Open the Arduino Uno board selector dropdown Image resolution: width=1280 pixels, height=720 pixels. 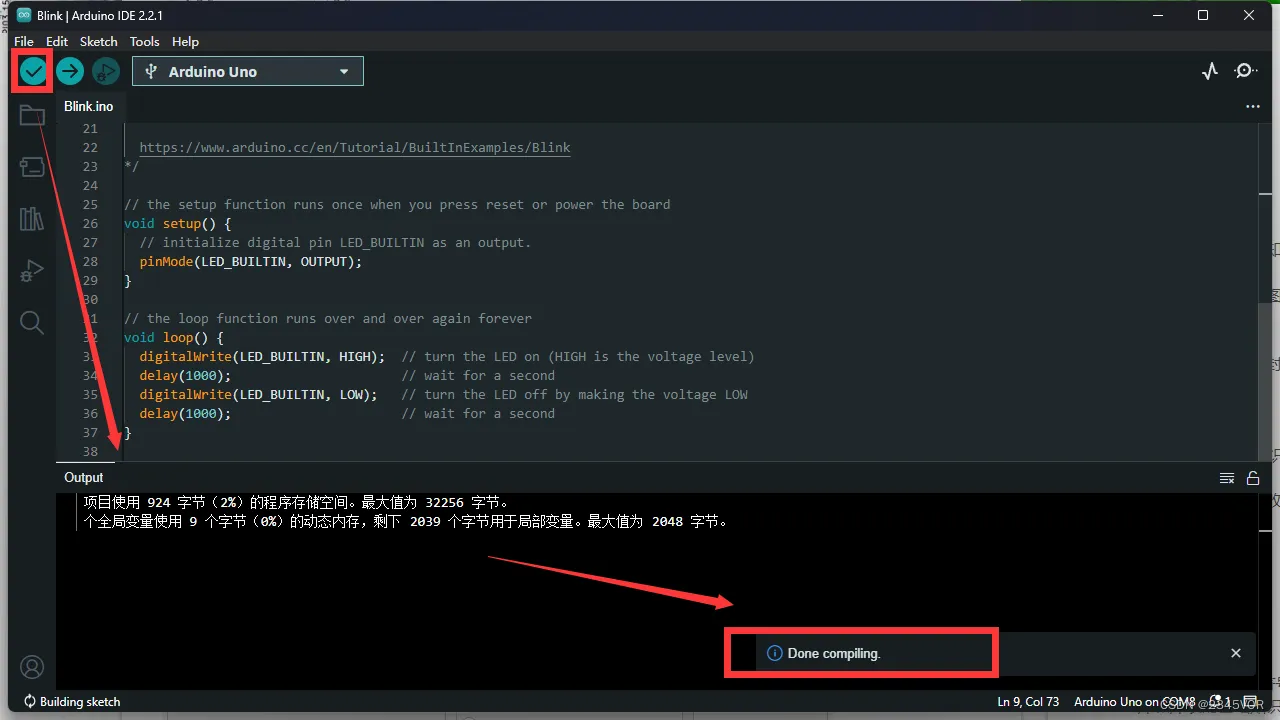click(x=248, y=71)
